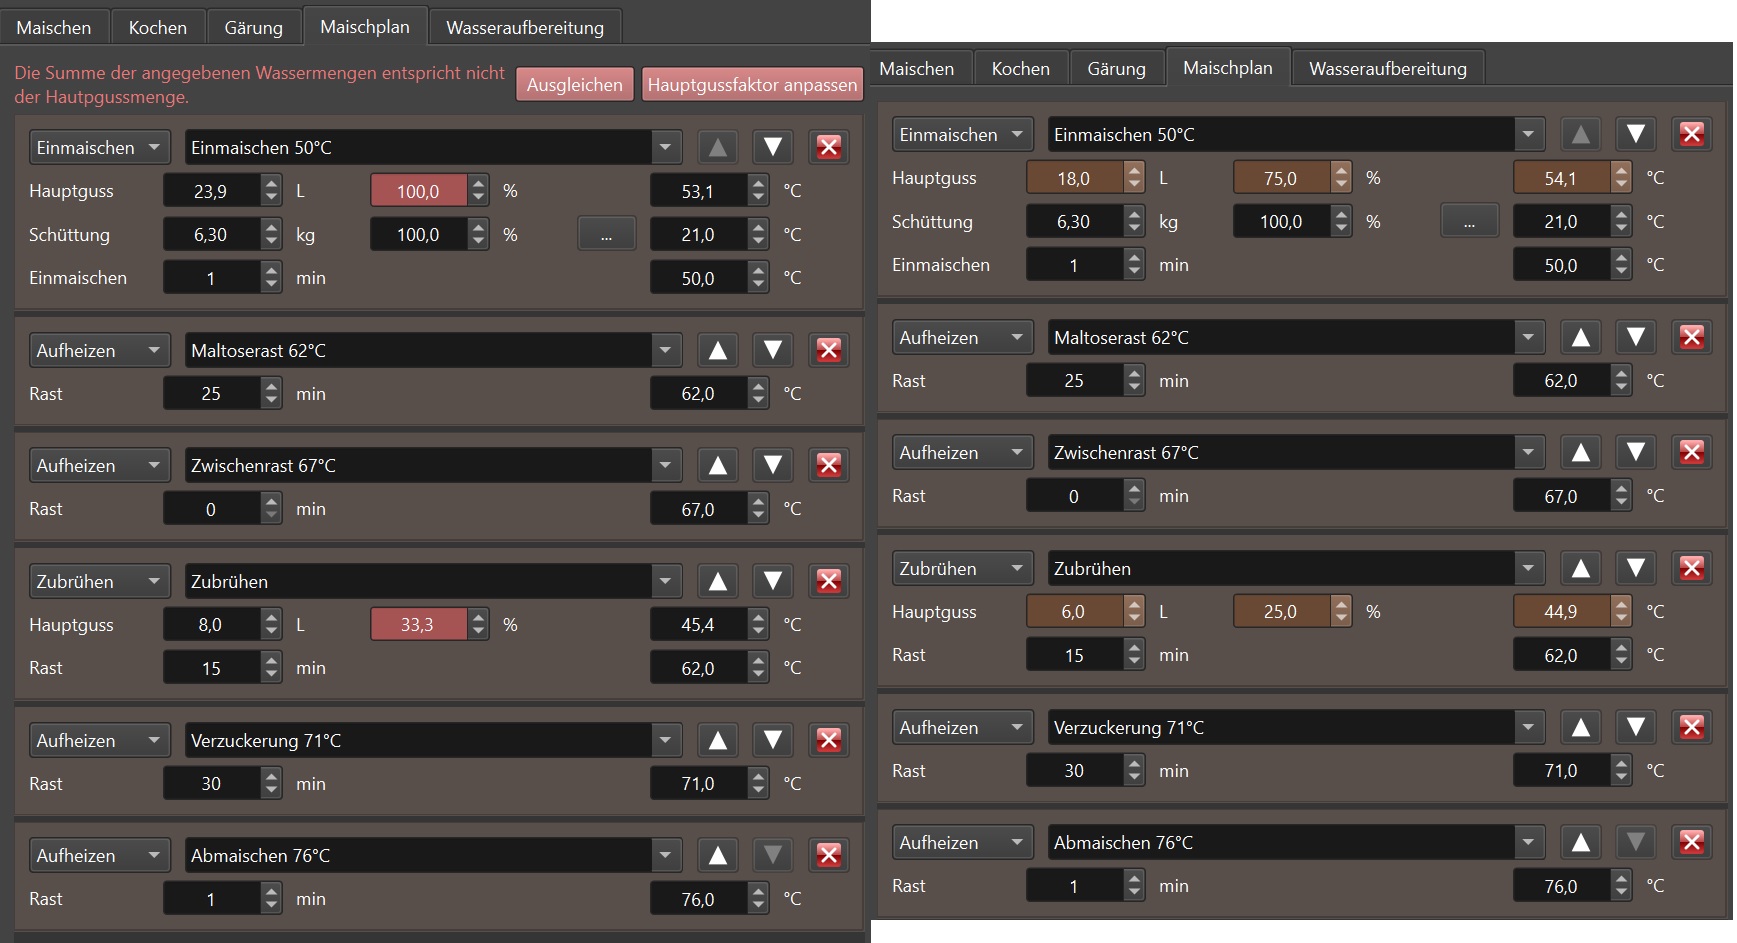
Task: Click the red 33,3 percent field
Action: [418, 625]
